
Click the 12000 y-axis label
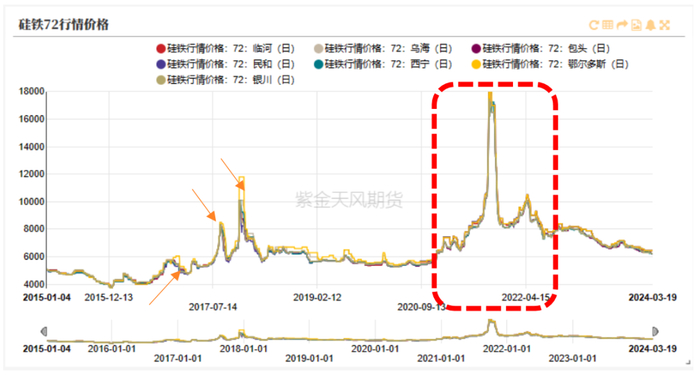(32, 174)
